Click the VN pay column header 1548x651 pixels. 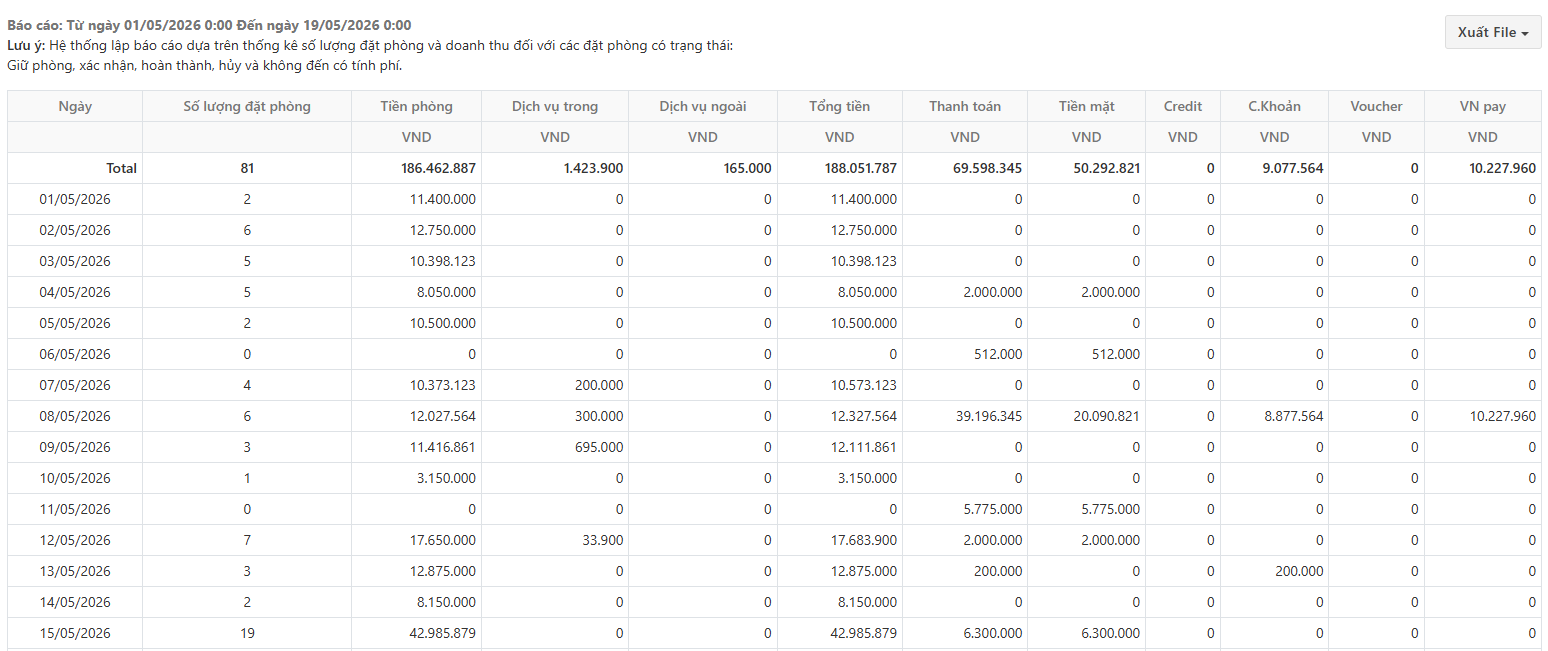pyautogui.click(x=1483, y=106)
